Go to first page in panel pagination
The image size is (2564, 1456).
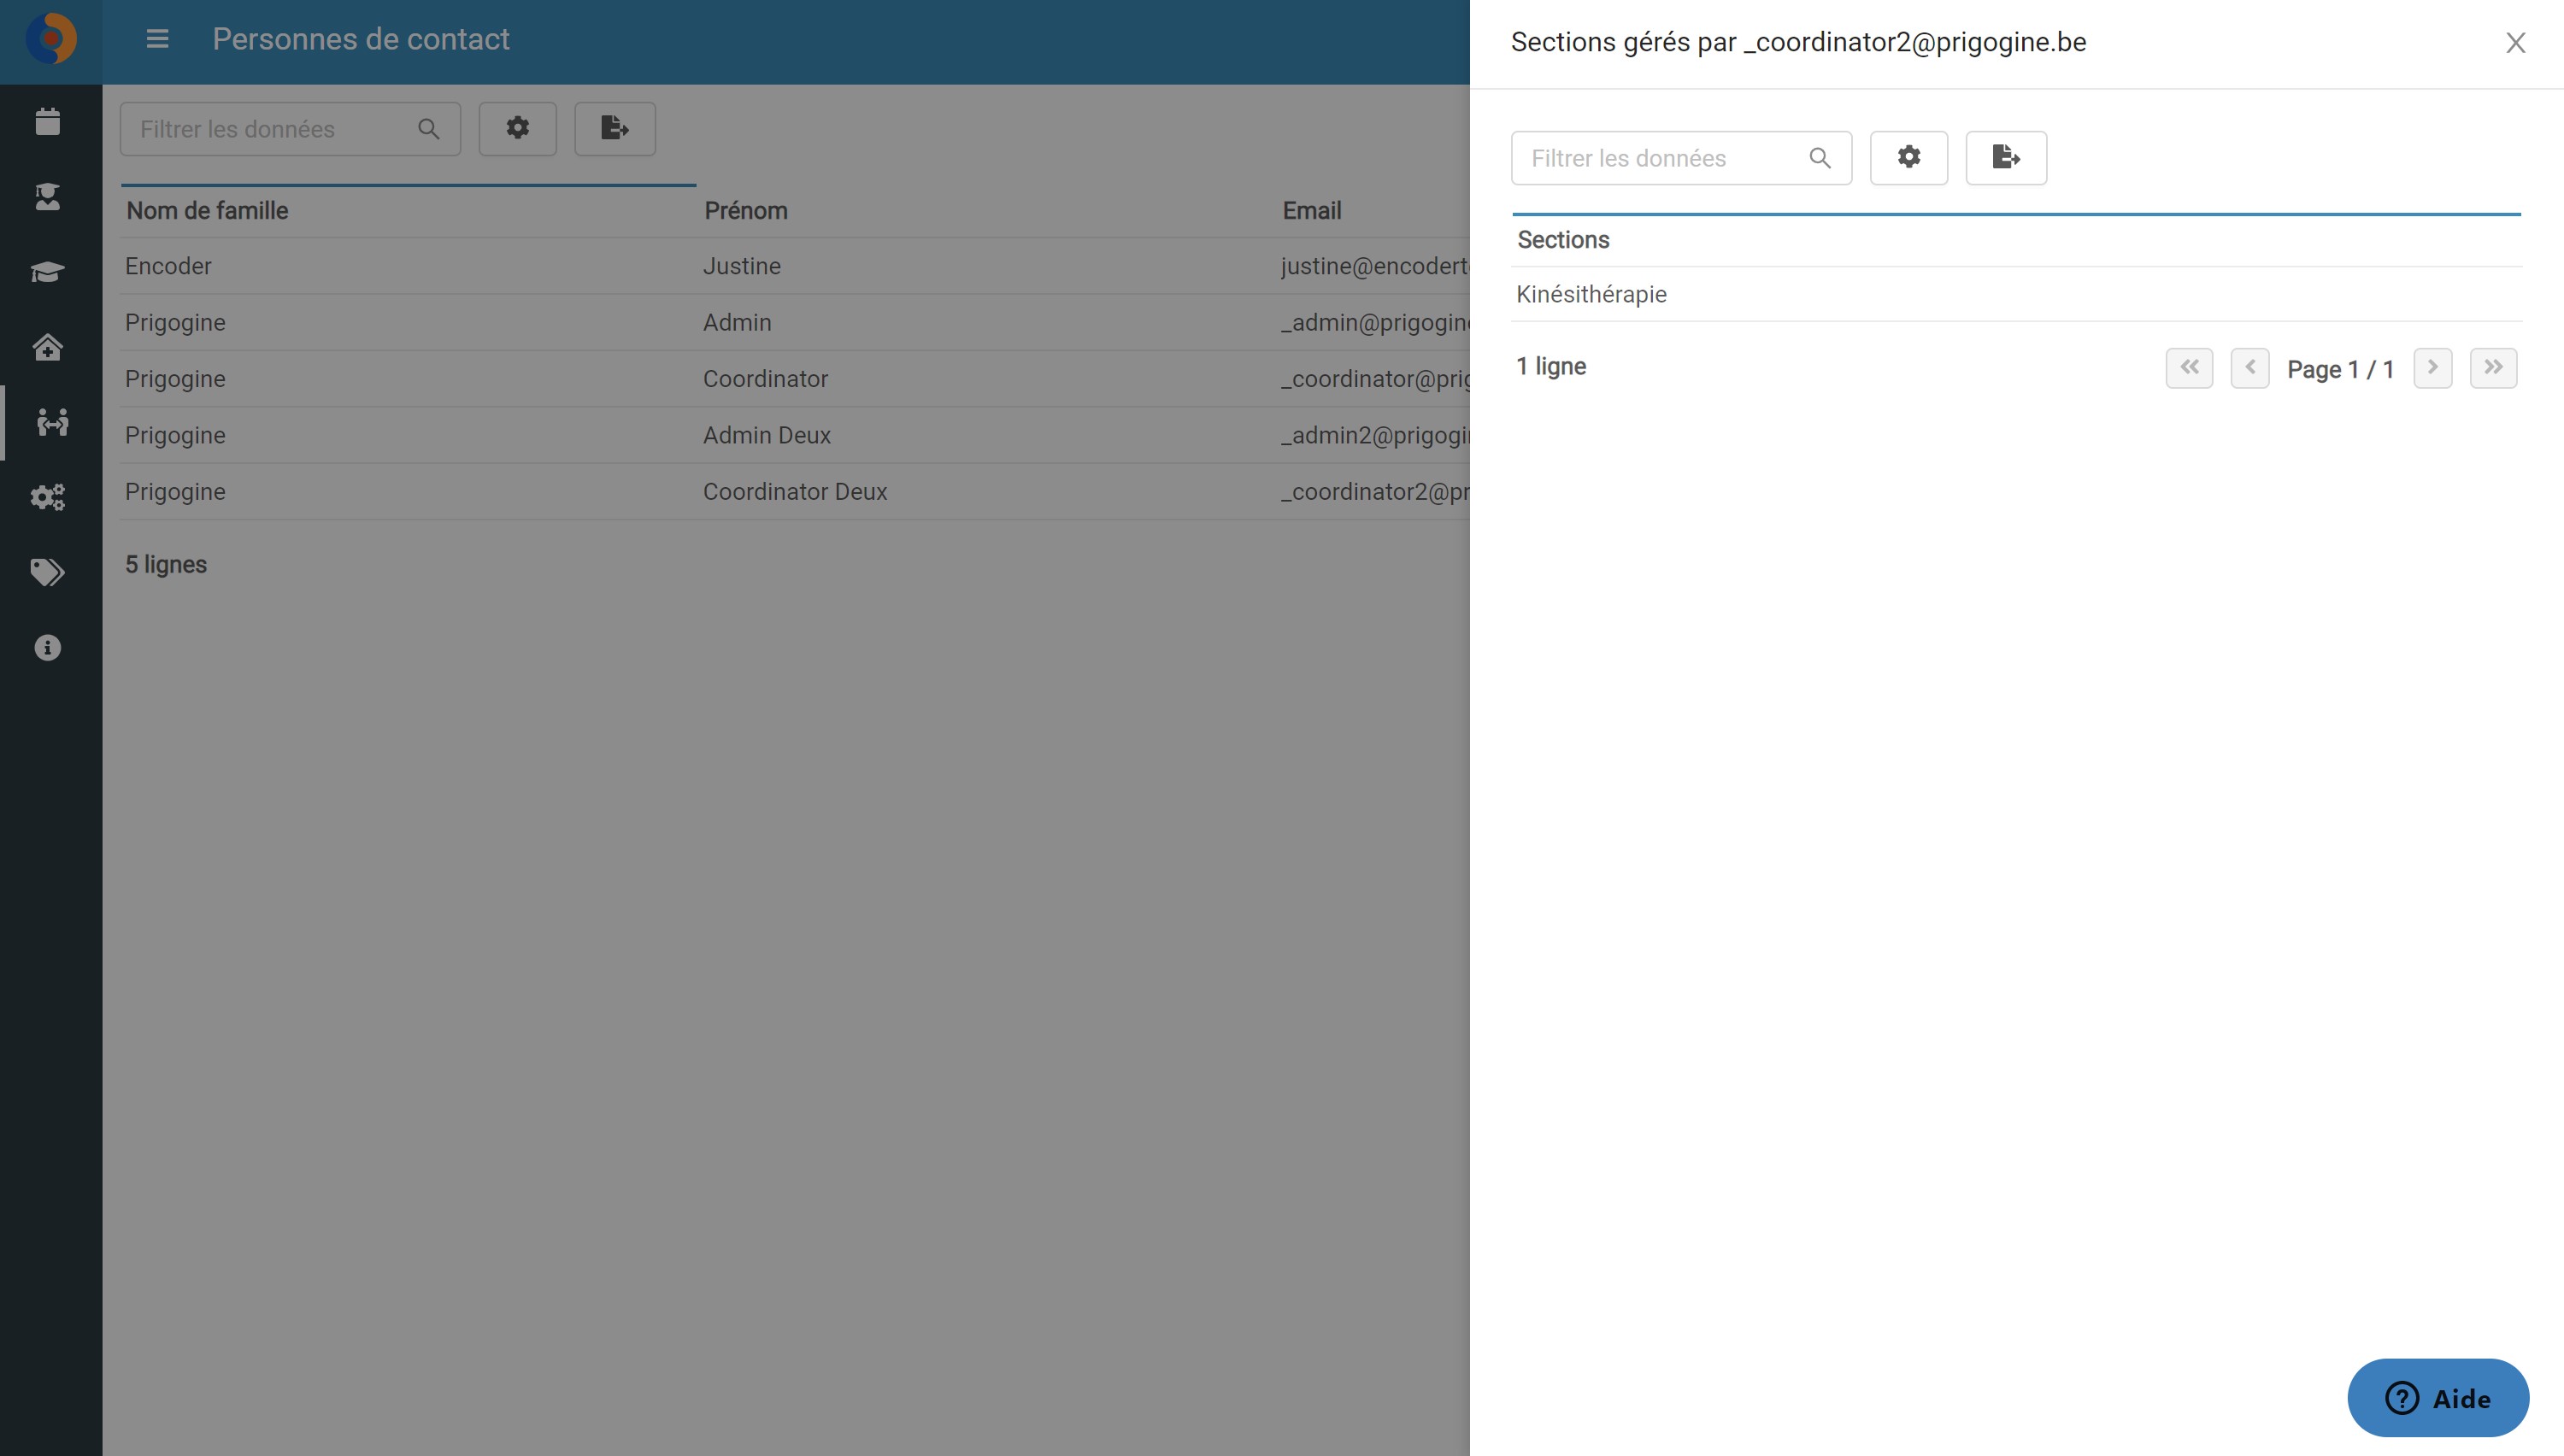coord(2188,367)
